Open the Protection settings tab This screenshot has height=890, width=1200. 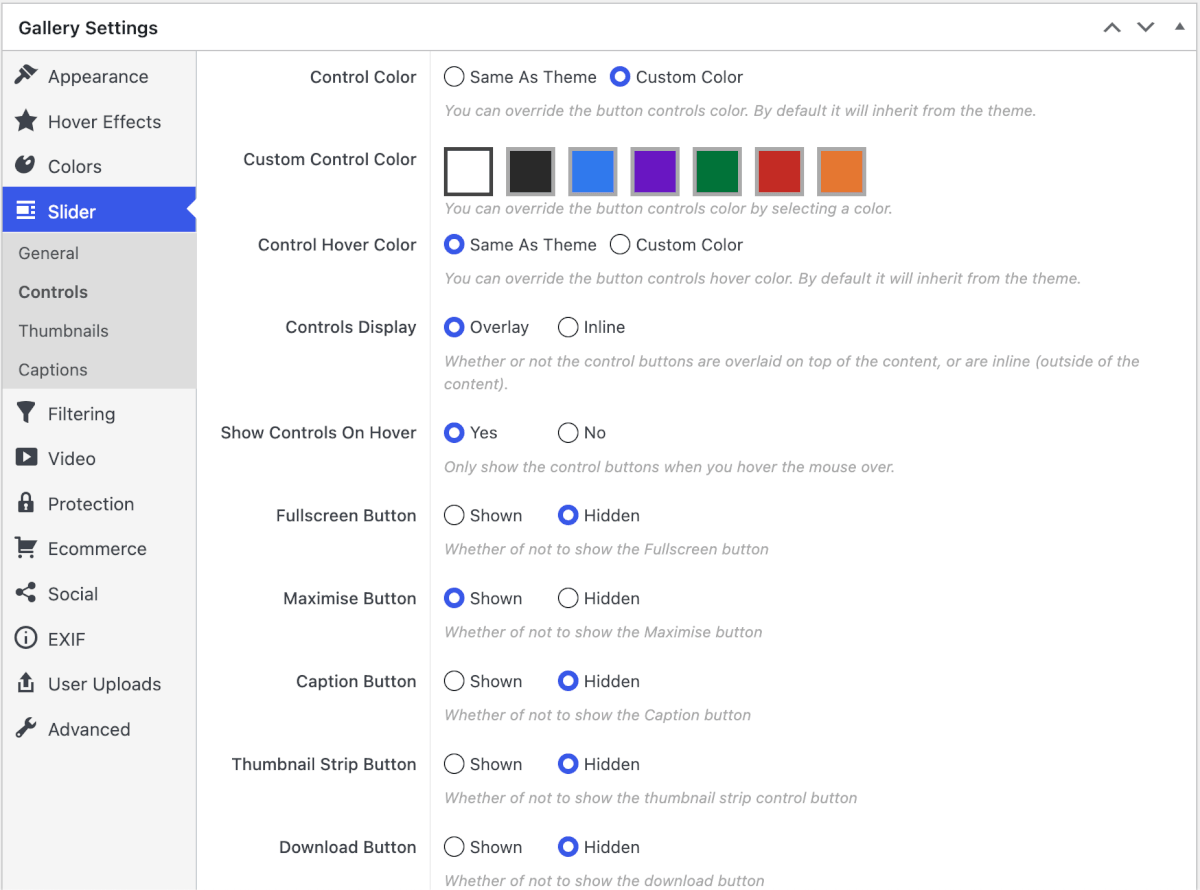[99, 503]
